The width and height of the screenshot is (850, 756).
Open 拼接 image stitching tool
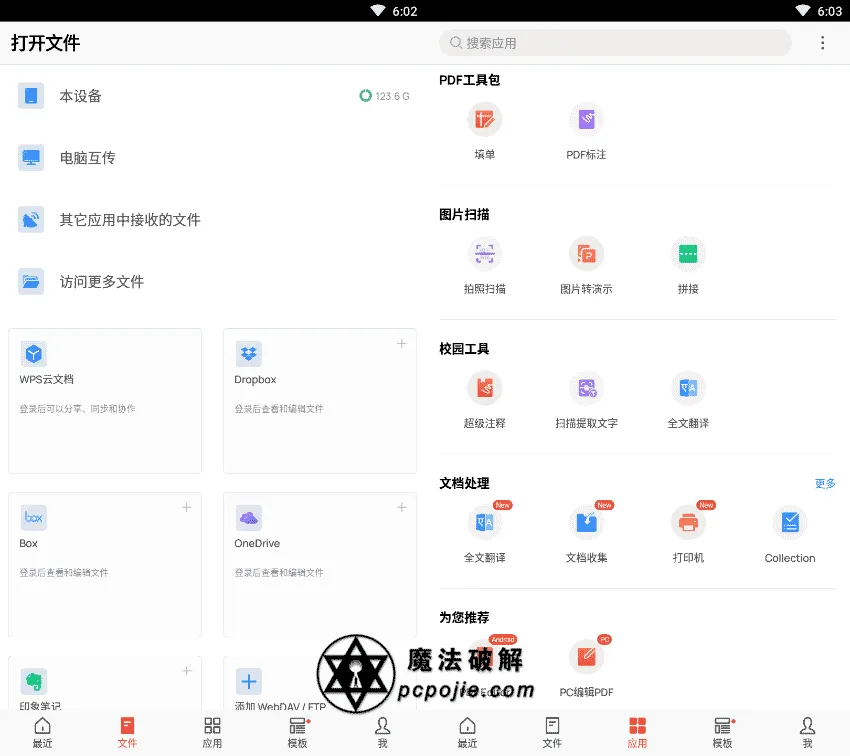688,265
